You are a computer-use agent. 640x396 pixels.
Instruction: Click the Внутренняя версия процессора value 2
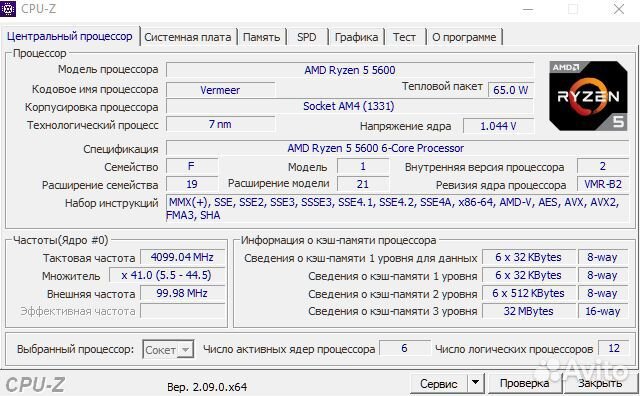603,167
